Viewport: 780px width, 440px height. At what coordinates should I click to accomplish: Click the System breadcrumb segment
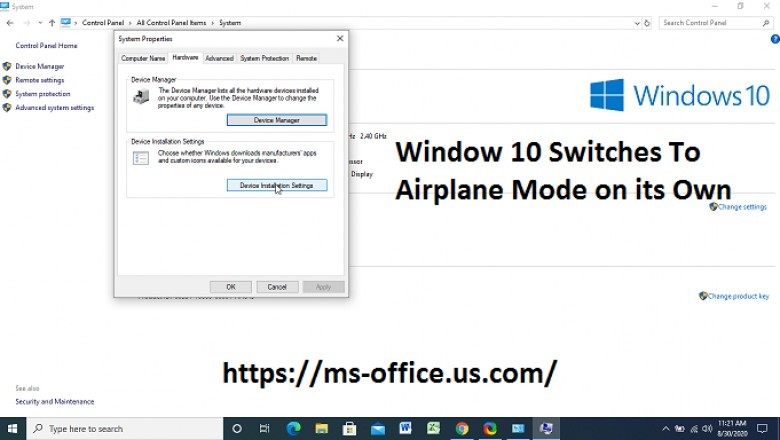(x=230, y=23)
